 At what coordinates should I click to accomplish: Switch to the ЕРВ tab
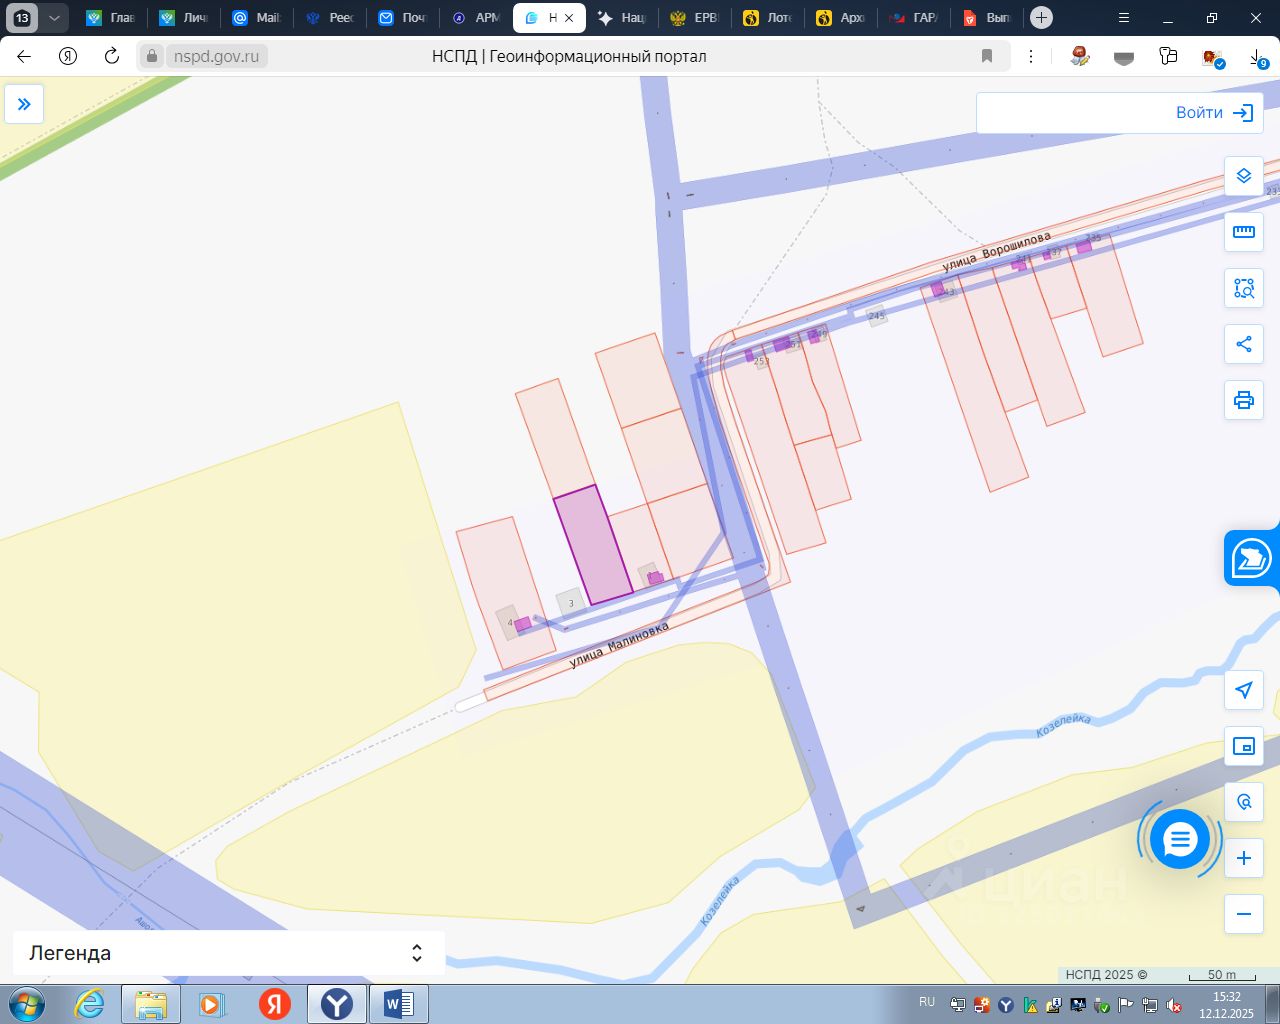695,18
